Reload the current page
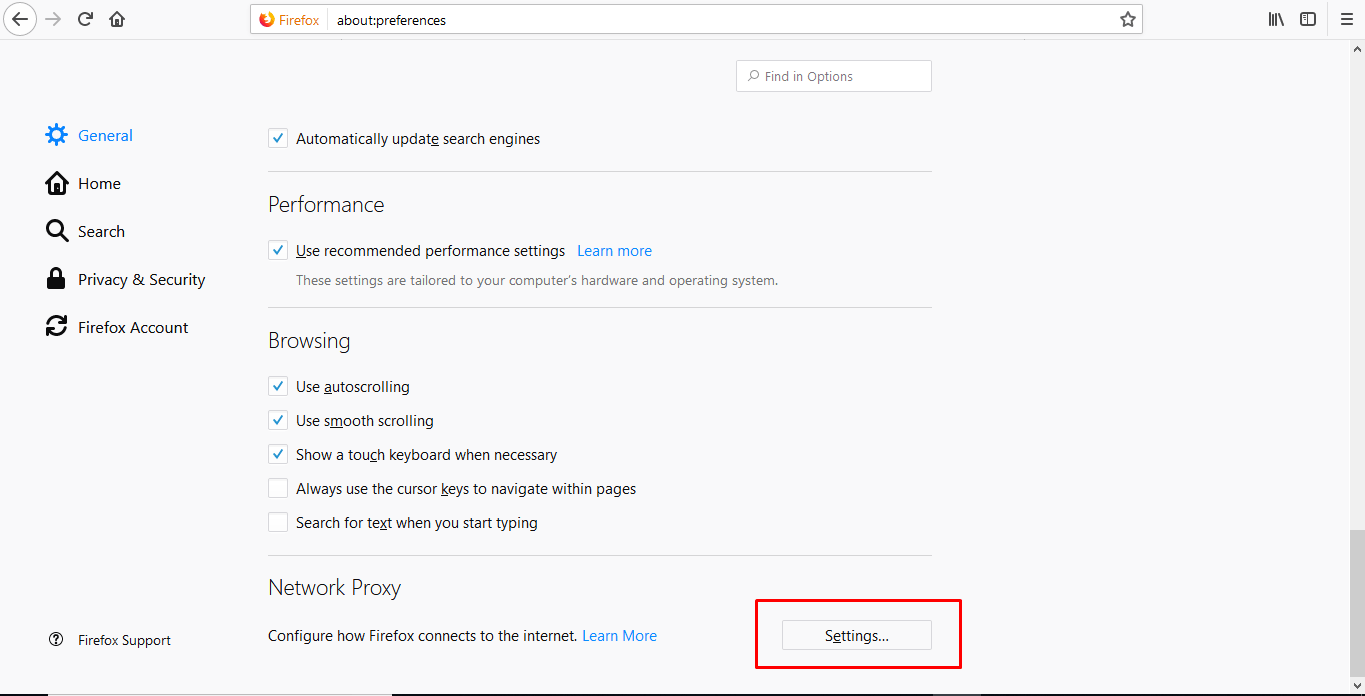This screenshot has height=696, width=1365. pos(85,19)
